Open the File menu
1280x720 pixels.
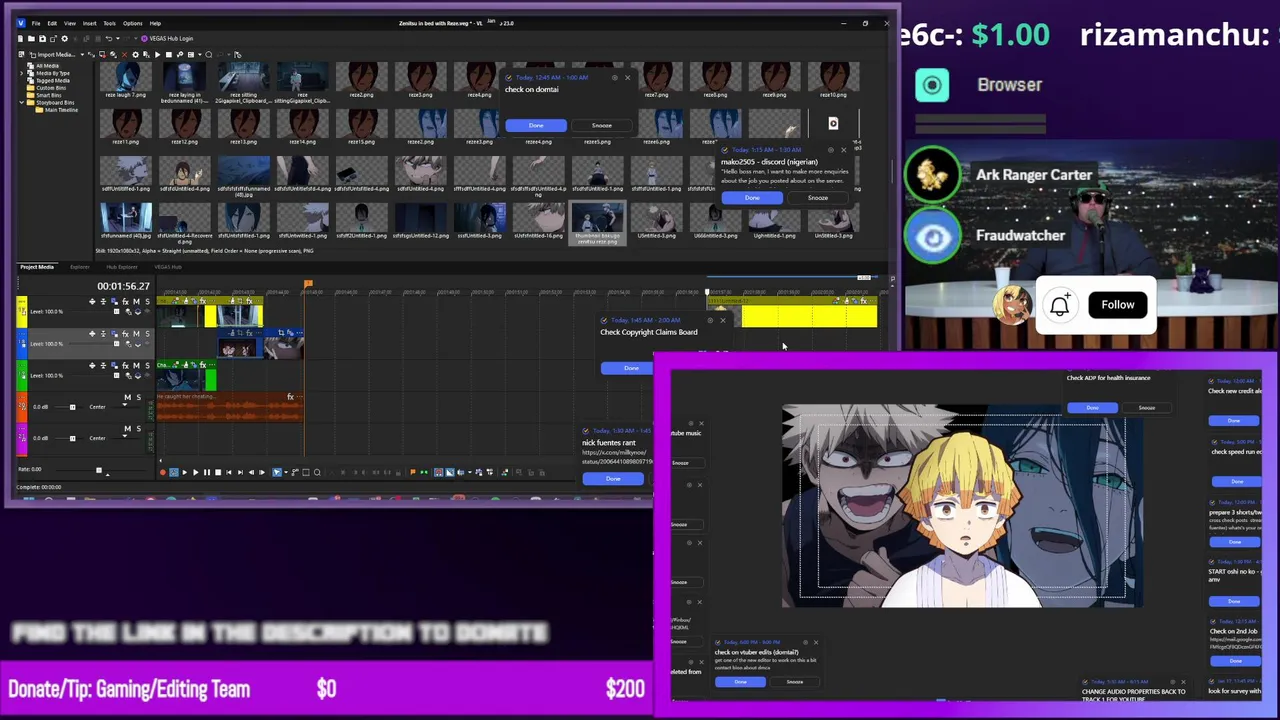(x=36, y=23)
